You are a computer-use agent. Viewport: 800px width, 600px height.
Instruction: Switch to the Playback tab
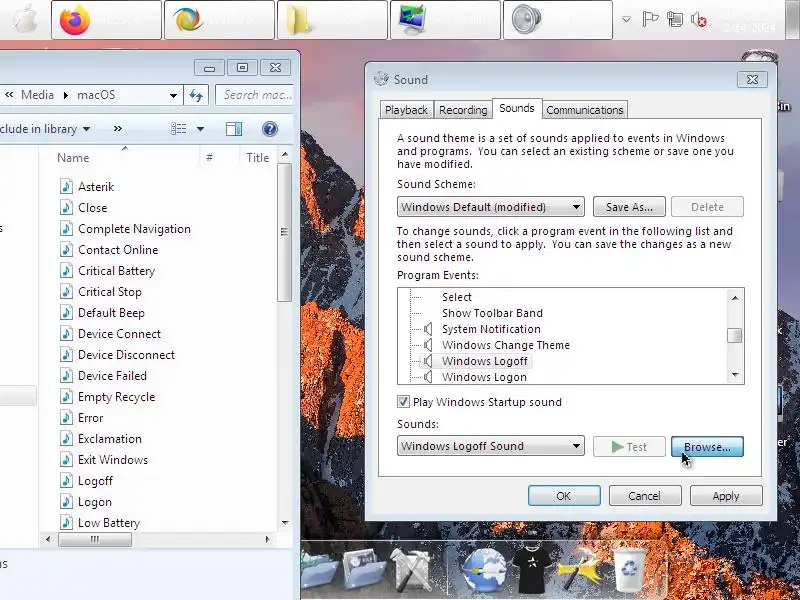point(406,110)
